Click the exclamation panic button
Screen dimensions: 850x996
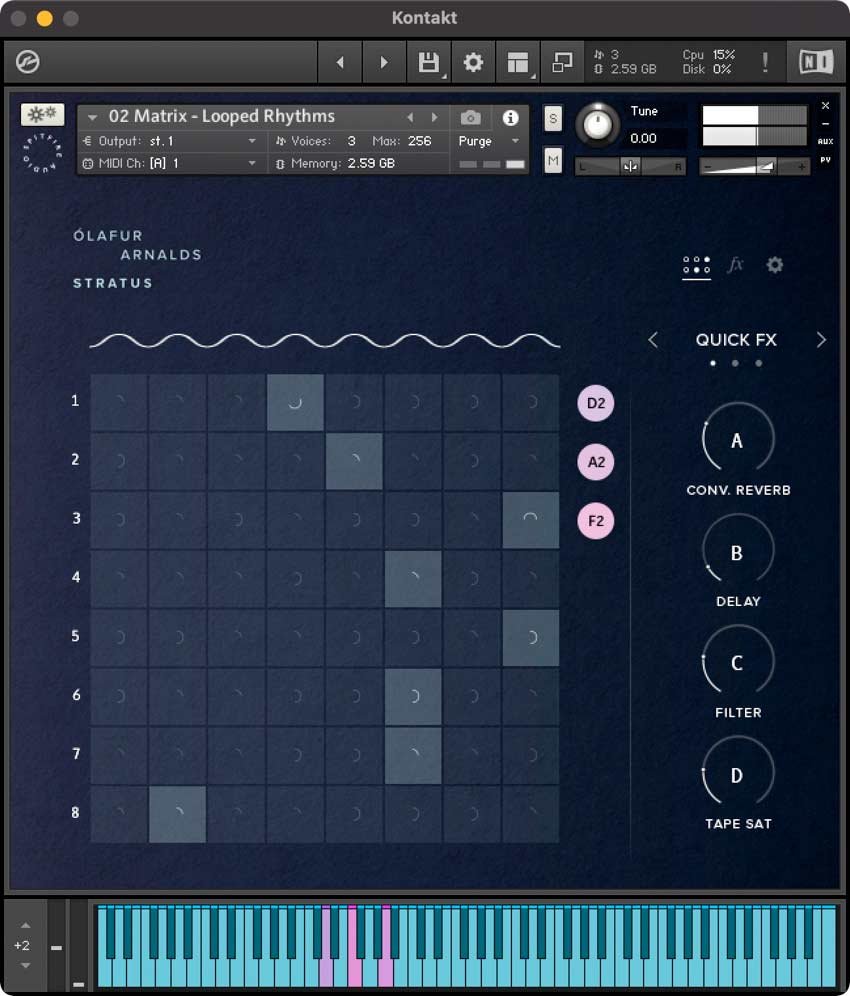point(765,62)
